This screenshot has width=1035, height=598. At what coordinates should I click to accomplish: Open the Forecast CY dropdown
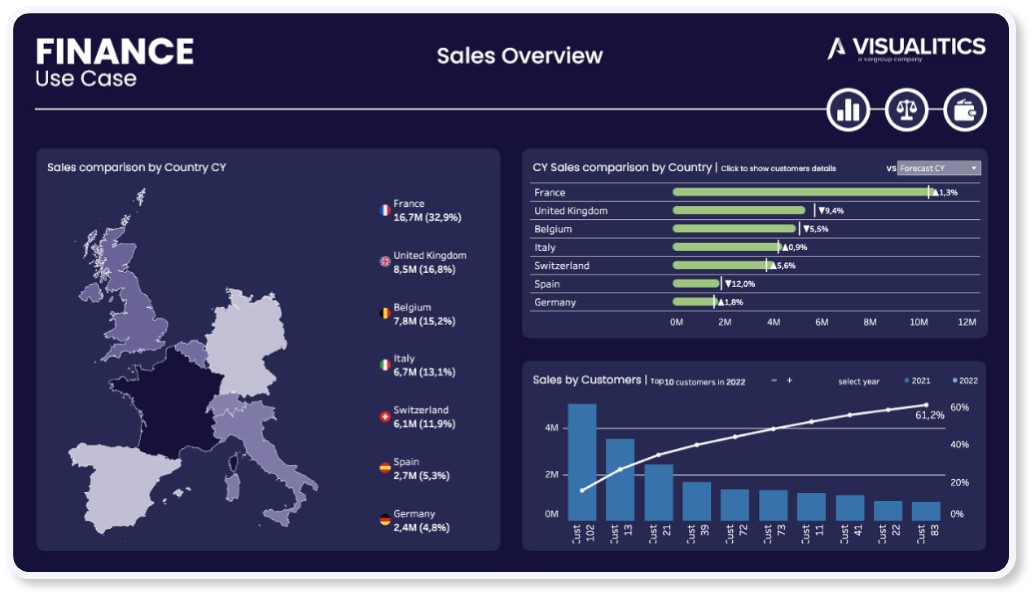pos(938,168)
